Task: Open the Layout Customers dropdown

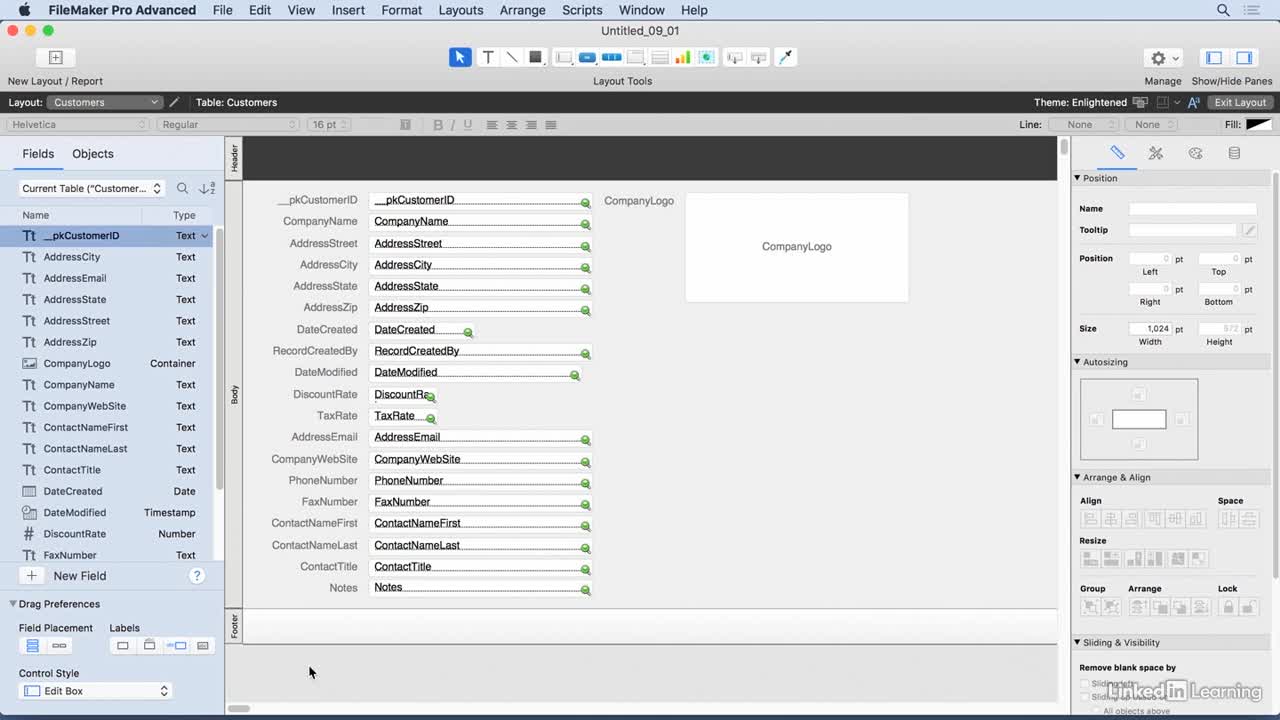Action: click(x=104, y=102)
